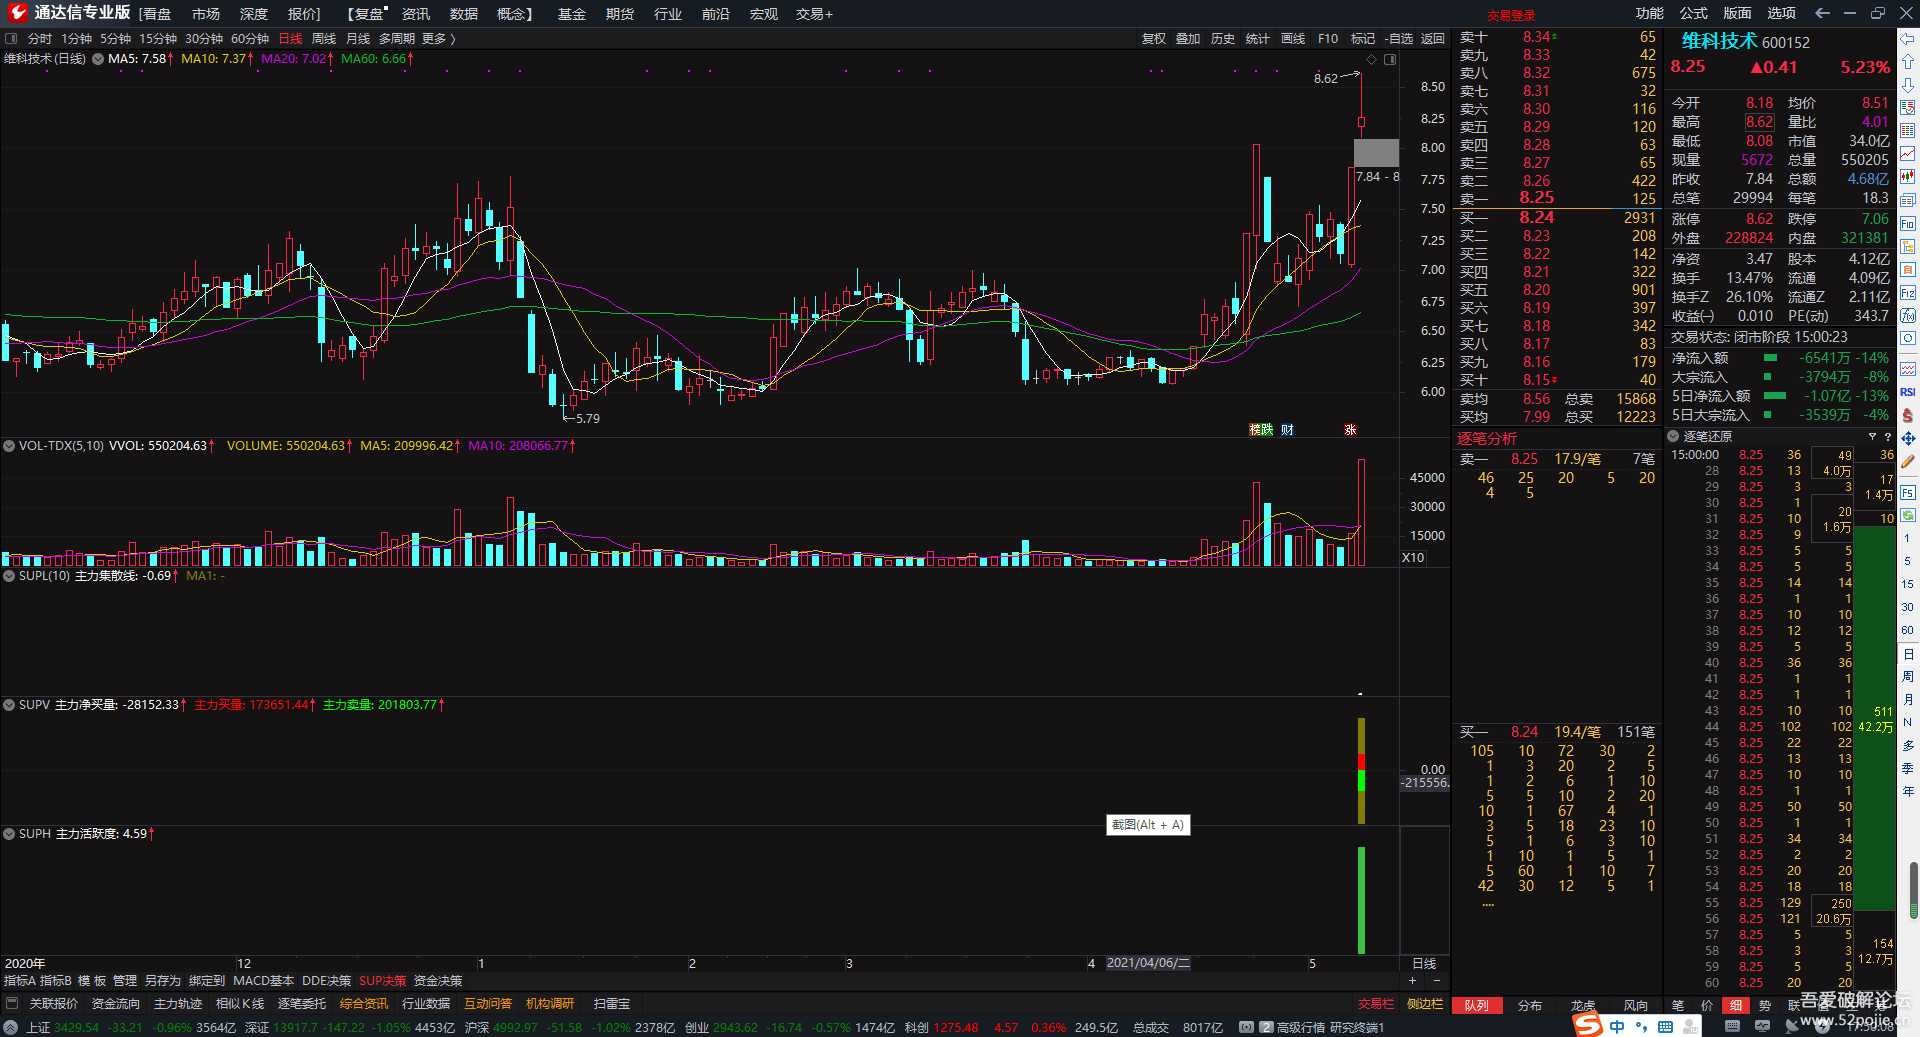Click the 交易登录 trade login link
Viewport: 1920px width, 1037px height.
[1510, 15]
